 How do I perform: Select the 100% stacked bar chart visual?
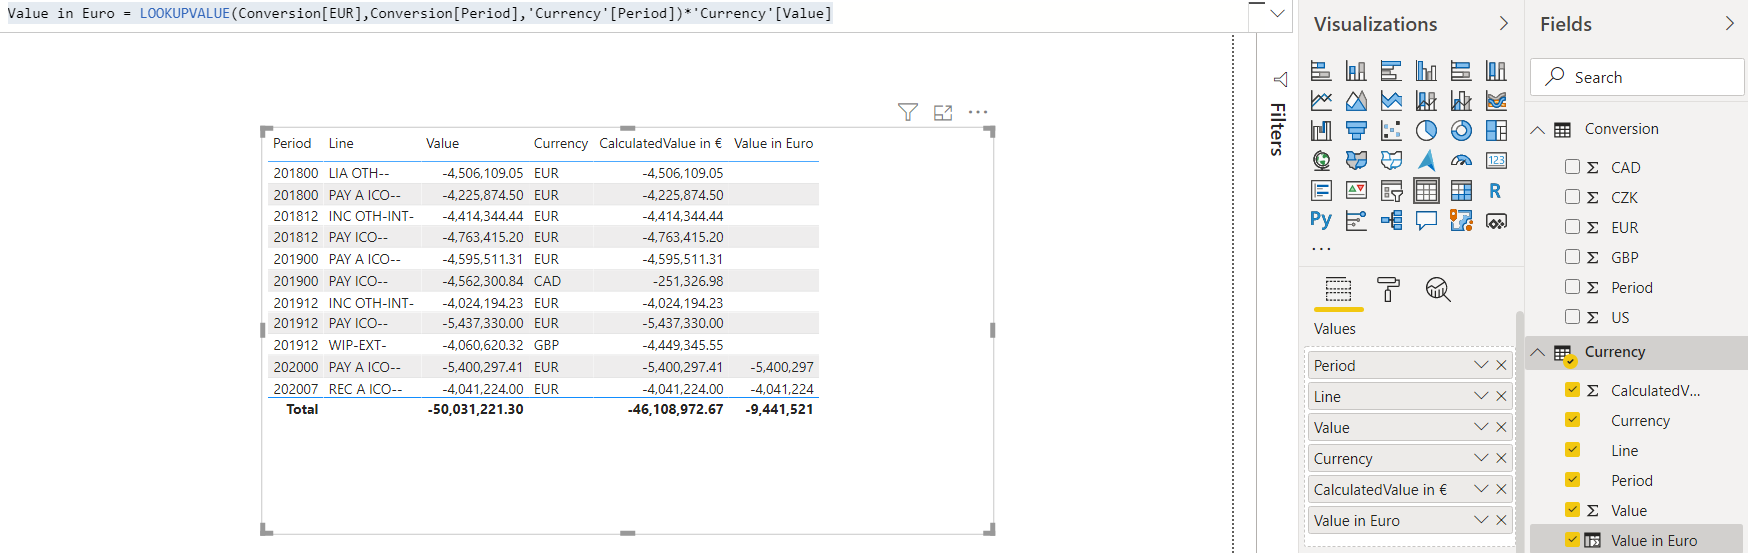[1461, 71]
